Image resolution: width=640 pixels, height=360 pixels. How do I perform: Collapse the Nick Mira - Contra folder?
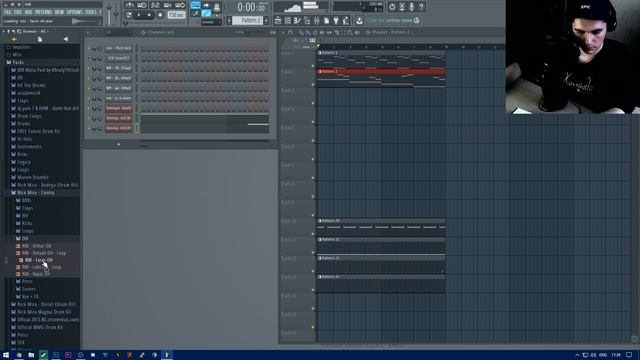pos(36,193)
